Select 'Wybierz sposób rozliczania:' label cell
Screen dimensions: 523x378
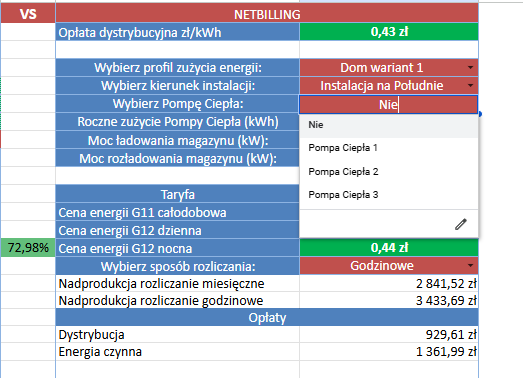[177, 267]
